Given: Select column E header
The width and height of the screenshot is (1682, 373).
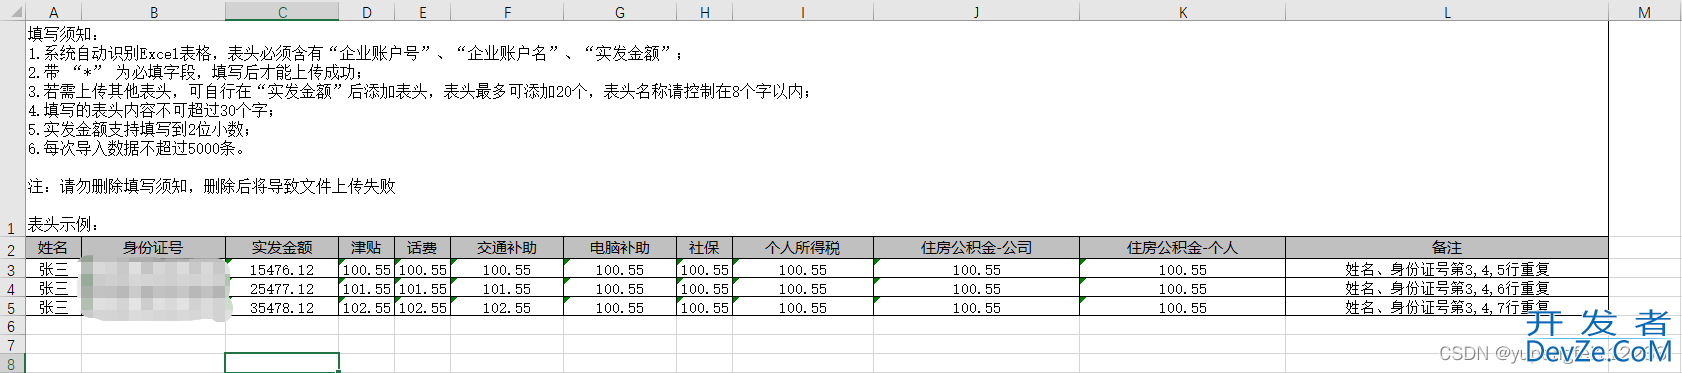Looking at the screenshot, I should pos(423,11).
